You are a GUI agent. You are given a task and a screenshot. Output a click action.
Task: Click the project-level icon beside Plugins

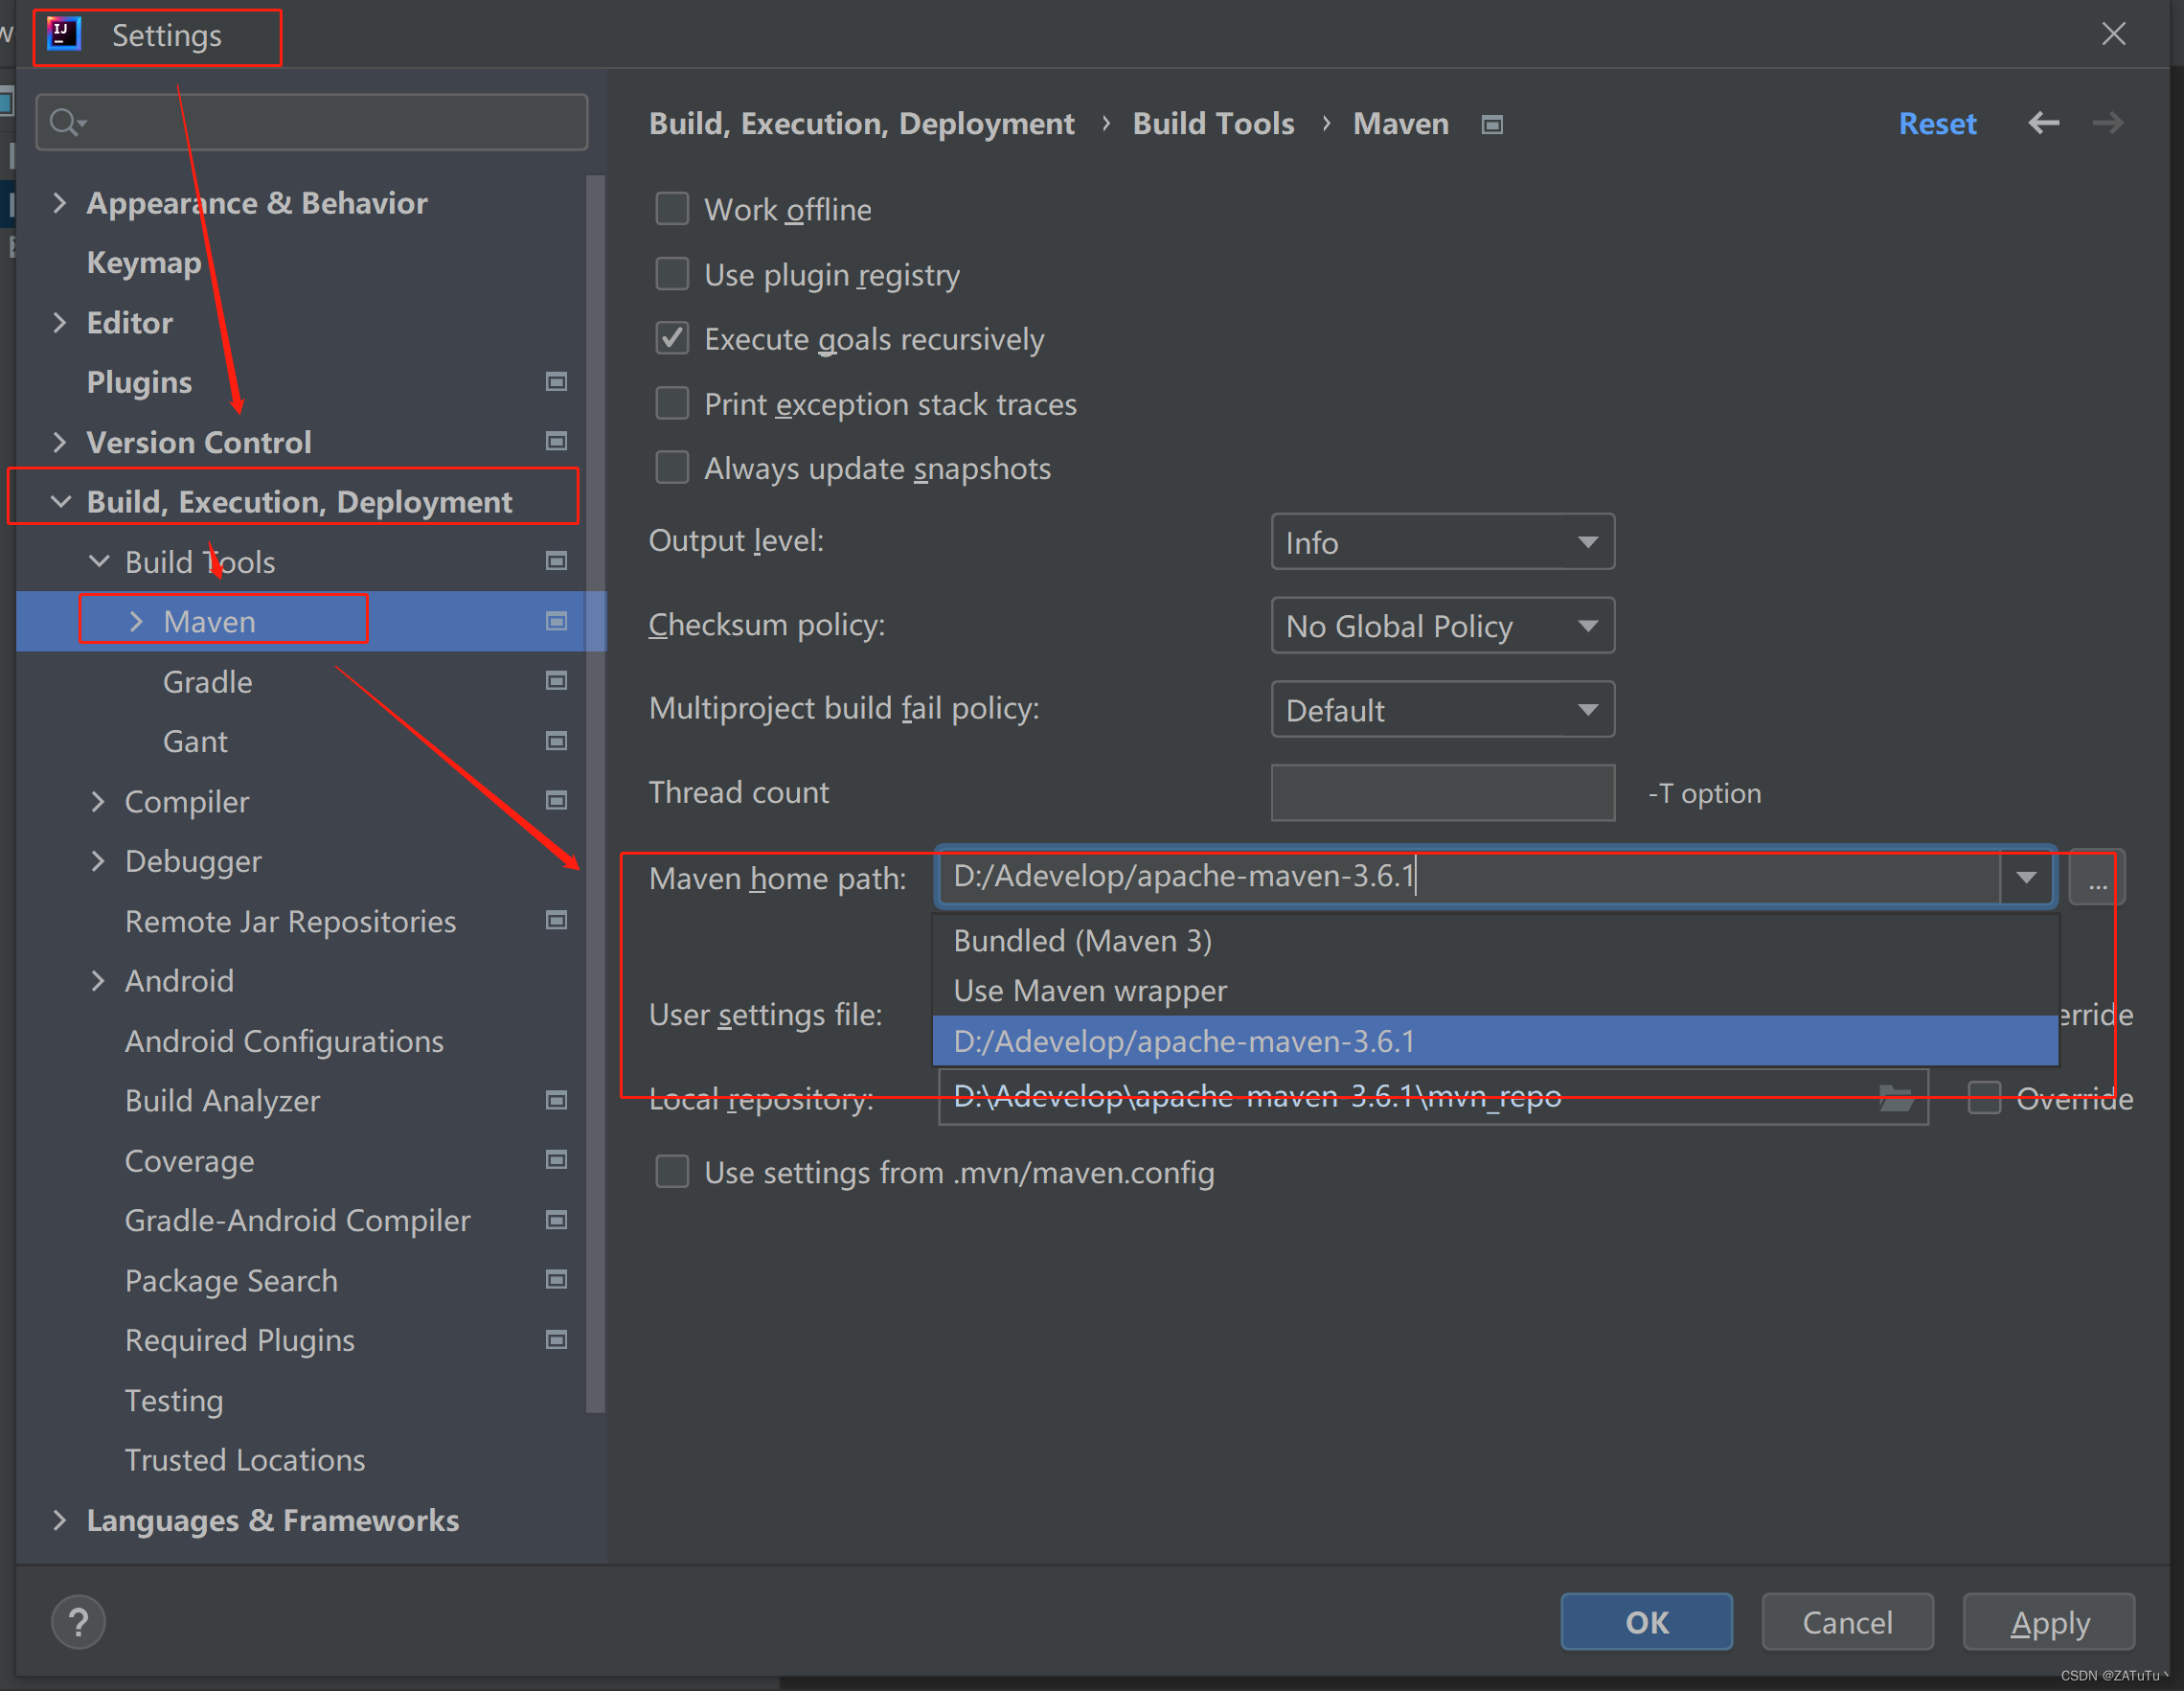pos(556,382)
